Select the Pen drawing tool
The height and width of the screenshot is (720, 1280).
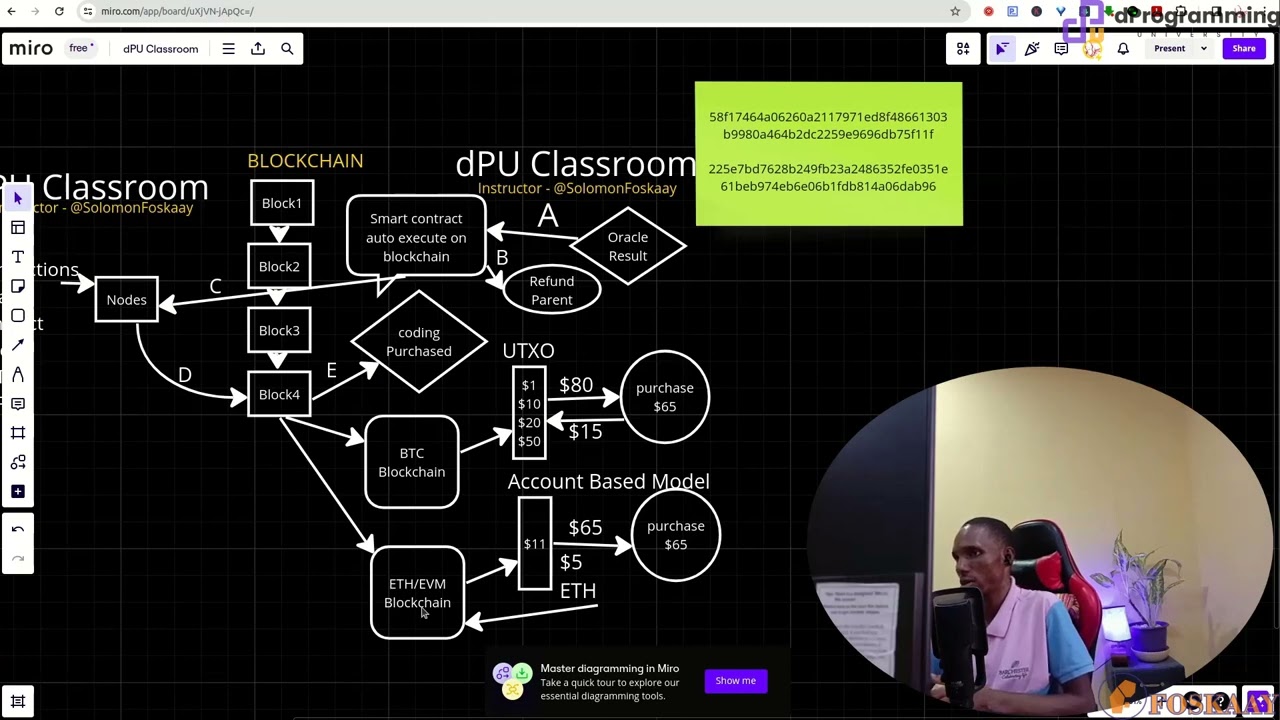(18, 374)
